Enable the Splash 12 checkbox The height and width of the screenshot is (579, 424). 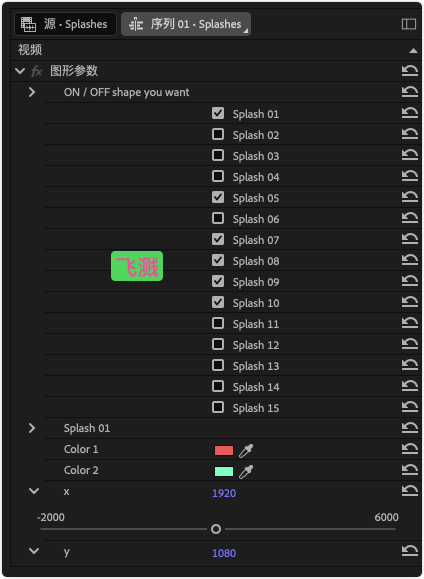click(218, 344)
